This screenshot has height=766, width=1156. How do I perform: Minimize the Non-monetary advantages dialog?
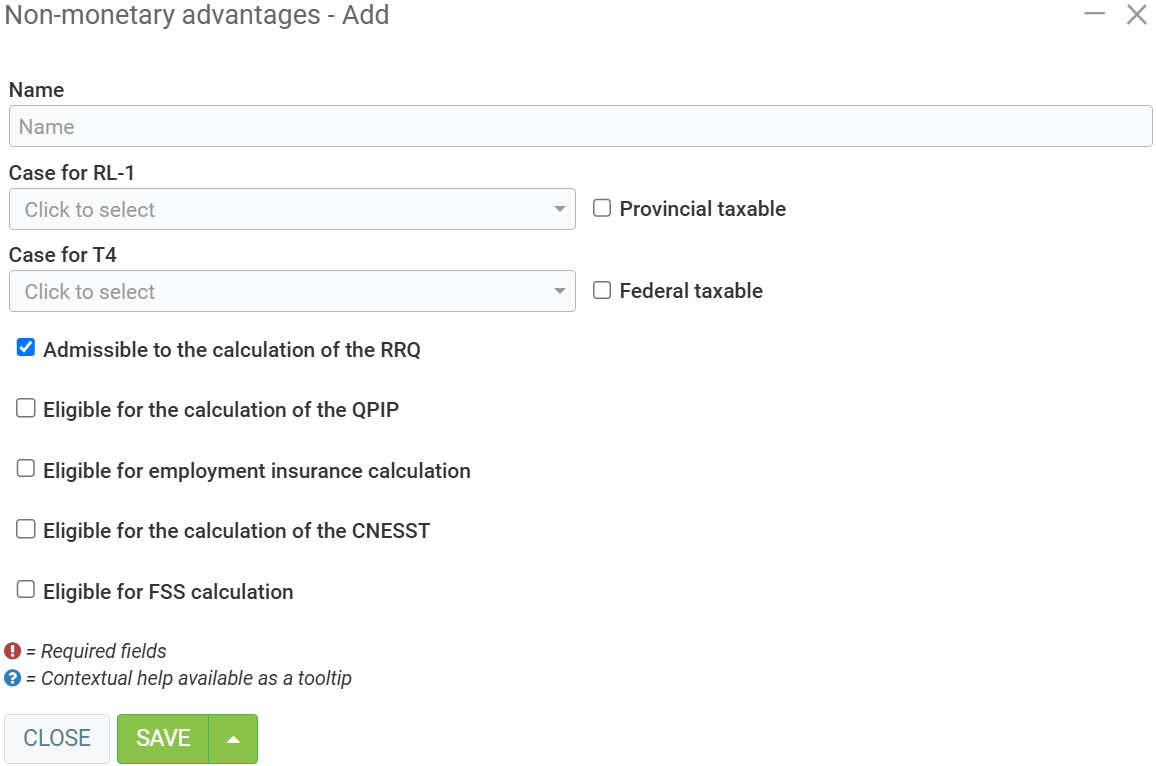click(1094, 14)
